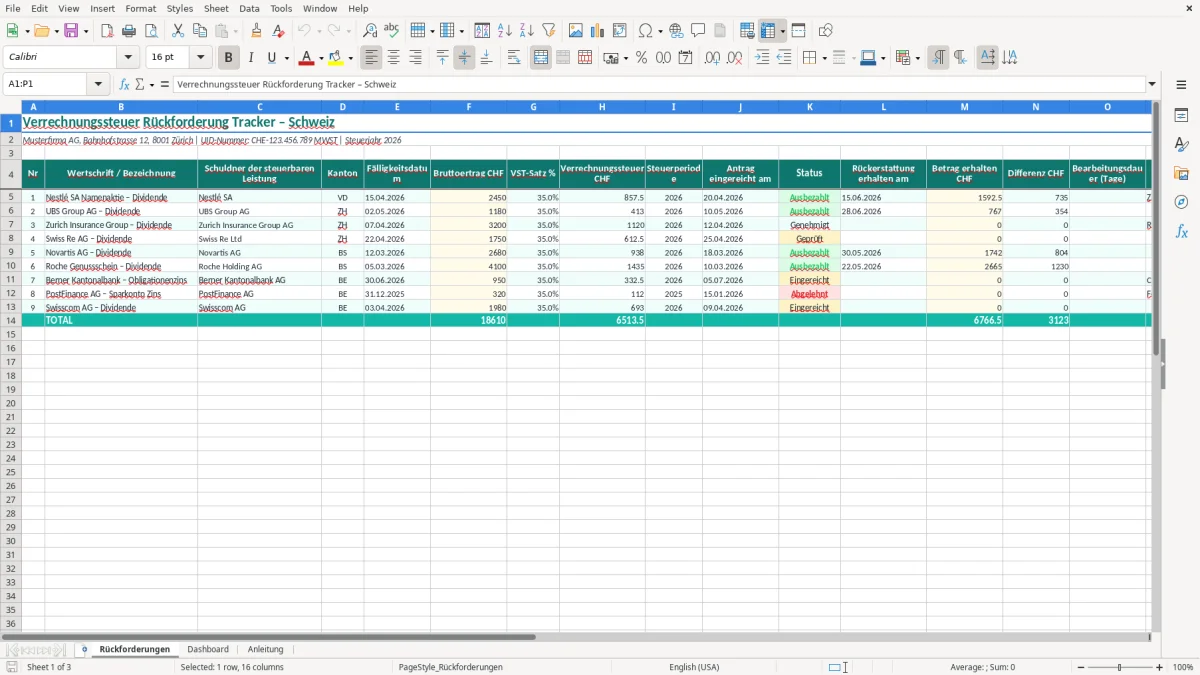Adjust the zoom slider in status bar
The width and height of the screenshot is (1200, 675).
click(1120, 667)
